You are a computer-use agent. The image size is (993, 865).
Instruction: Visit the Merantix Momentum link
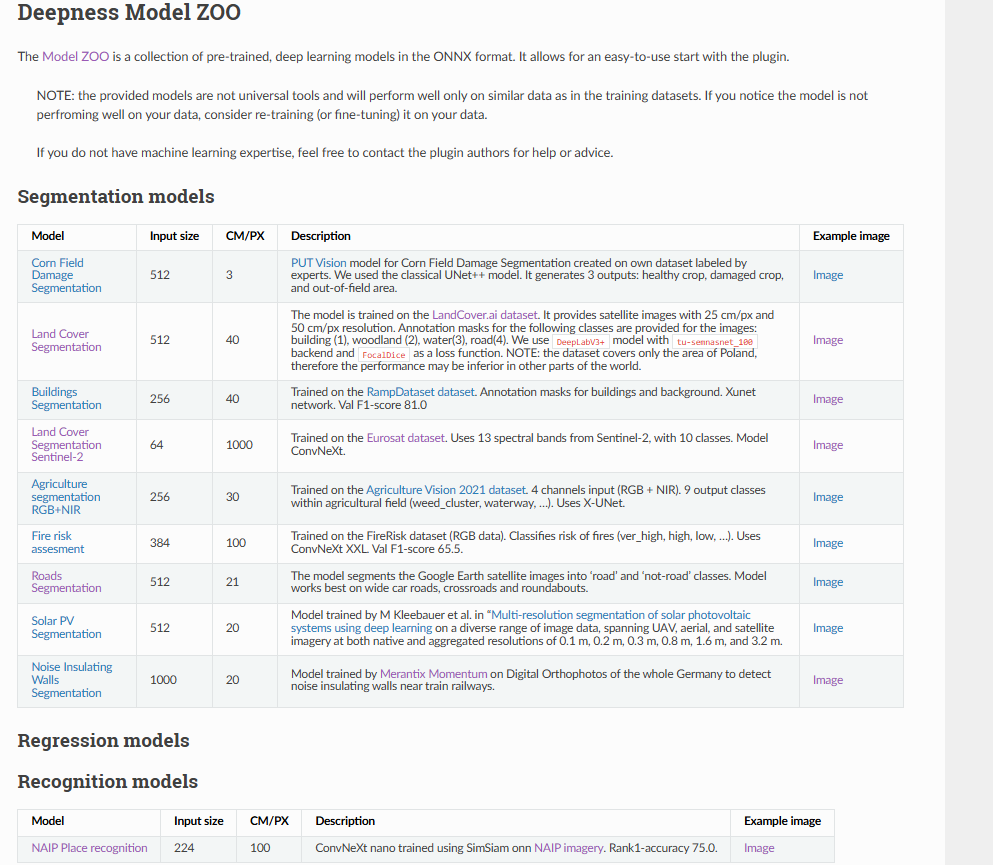click(434, 674)
